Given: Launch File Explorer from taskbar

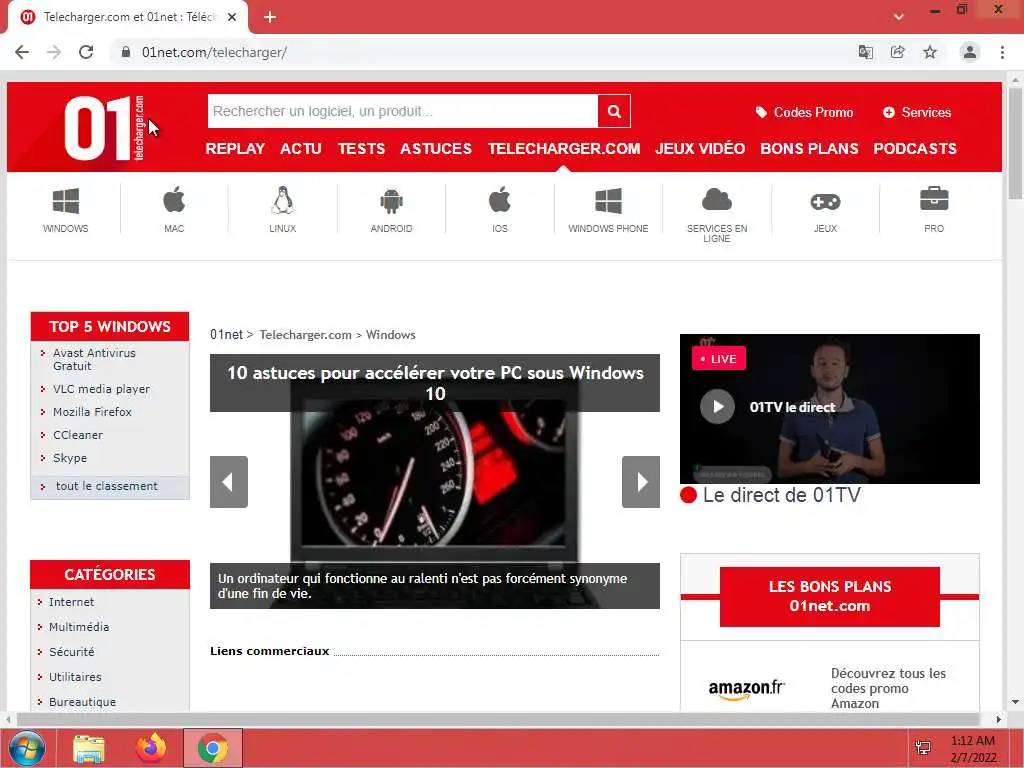Looking at the screenshot, I should pos(89,749).
